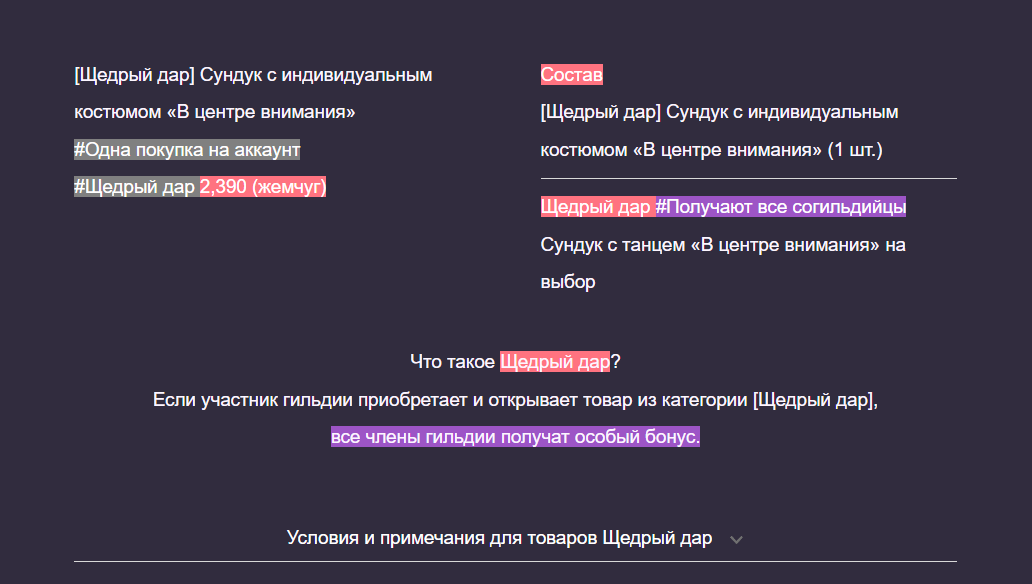Select the "#Одна покупка на аккаунт" tag
The width and height of the screenshot is (1032, 584).
[x=187, y=149]
